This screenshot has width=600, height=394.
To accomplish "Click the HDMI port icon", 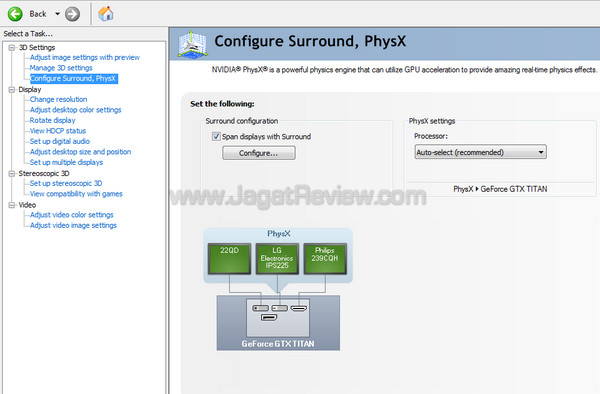I will pyautogui.click(x=299, y=308).
